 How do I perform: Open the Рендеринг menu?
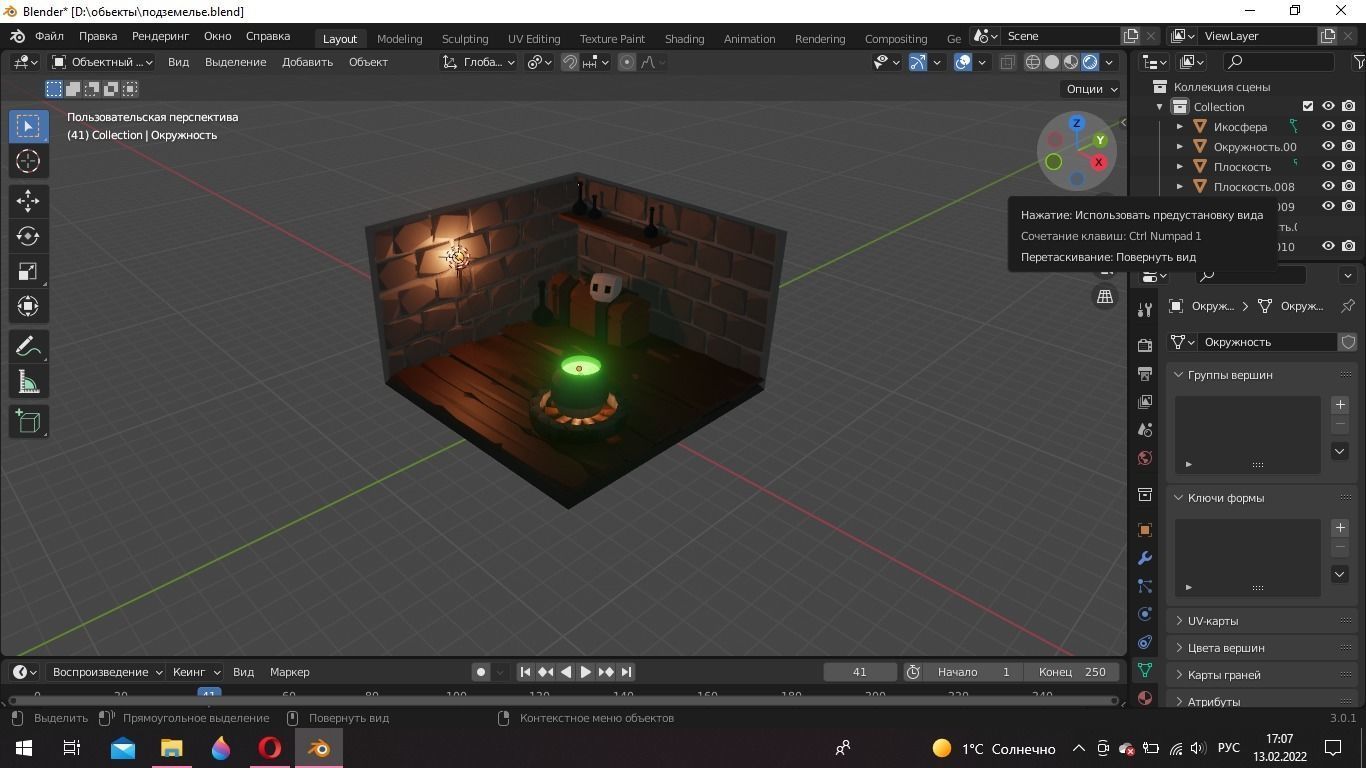(x=160, y=36)
